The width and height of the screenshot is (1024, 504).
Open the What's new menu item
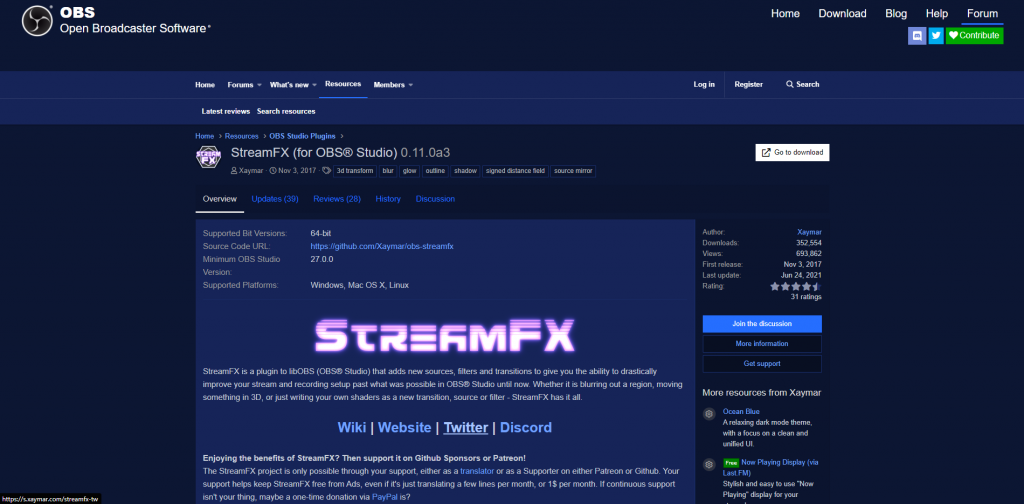[289, 85]
